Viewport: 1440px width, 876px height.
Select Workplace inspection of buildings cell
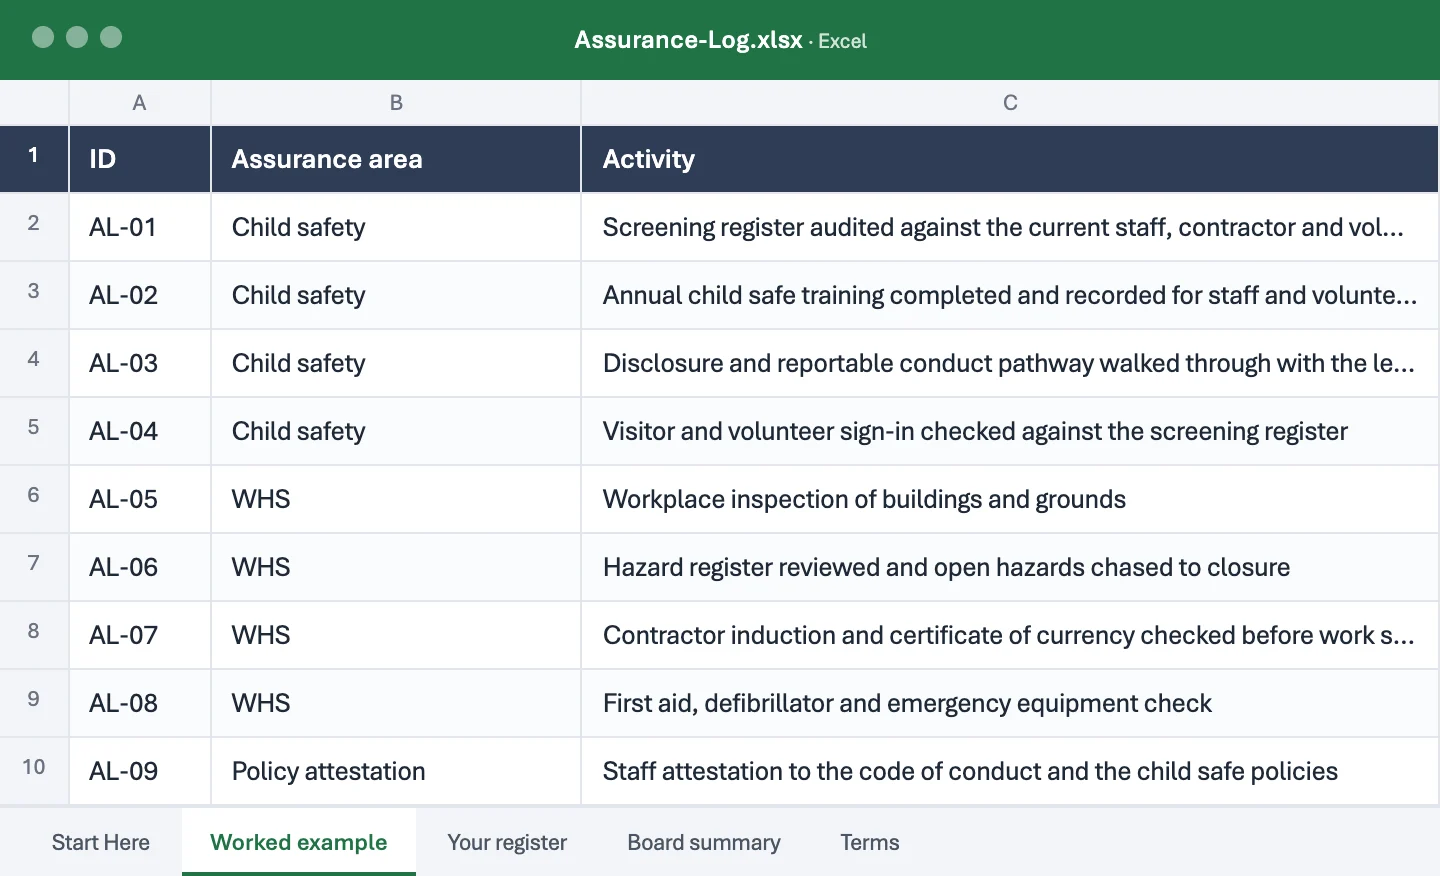1010,499
